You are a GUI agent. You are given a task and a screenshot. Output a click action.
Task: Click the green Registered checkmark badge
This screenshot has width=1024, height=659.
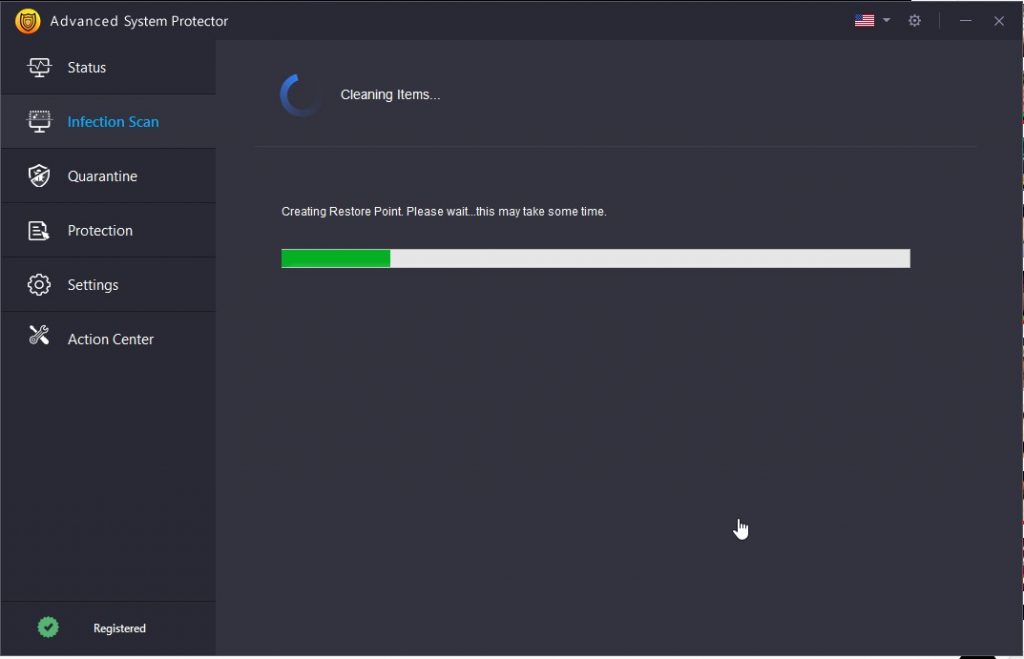pos(47,626)
